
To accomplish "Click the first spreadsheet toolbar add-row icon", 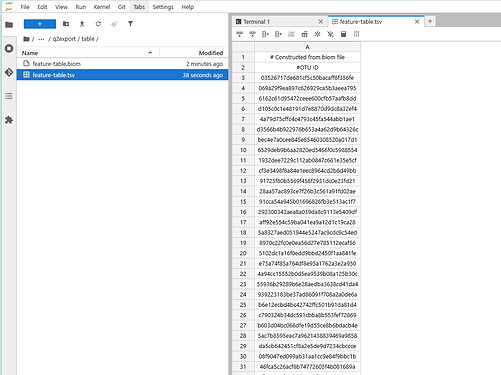I will point(239,34).
